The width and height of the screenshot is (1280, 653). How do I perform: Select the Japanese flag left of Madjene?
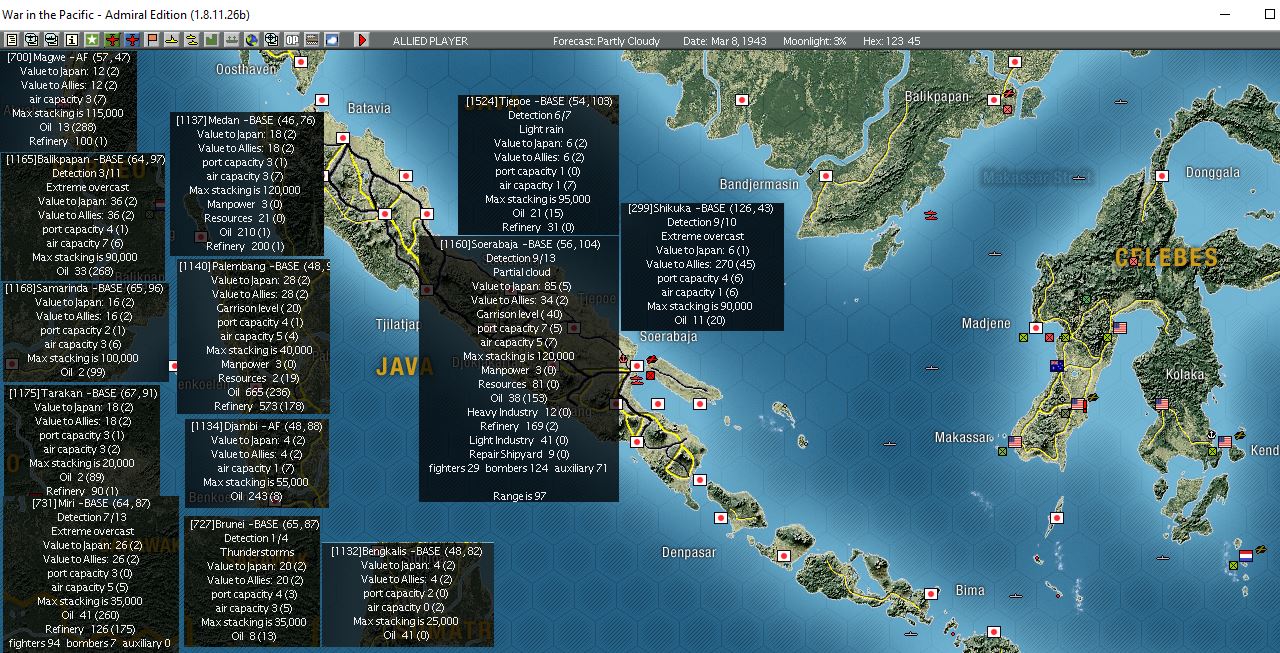pyautogui.click(x=1036, y=328)
